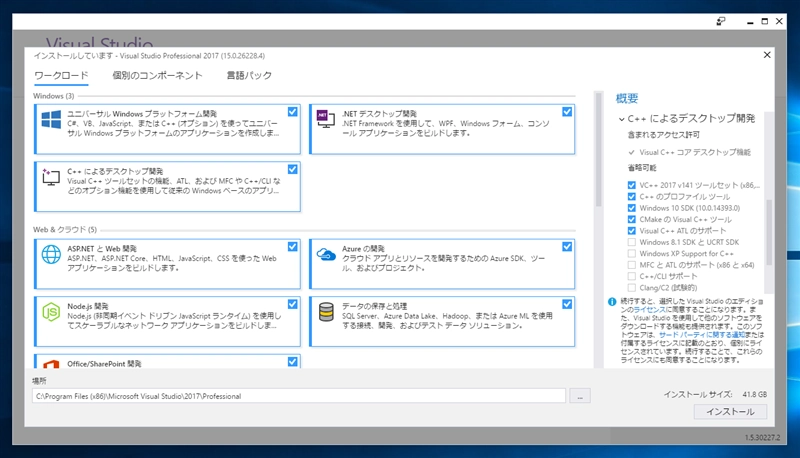Enable MFC and ATL support (x86 and x64)

point(632,265)
